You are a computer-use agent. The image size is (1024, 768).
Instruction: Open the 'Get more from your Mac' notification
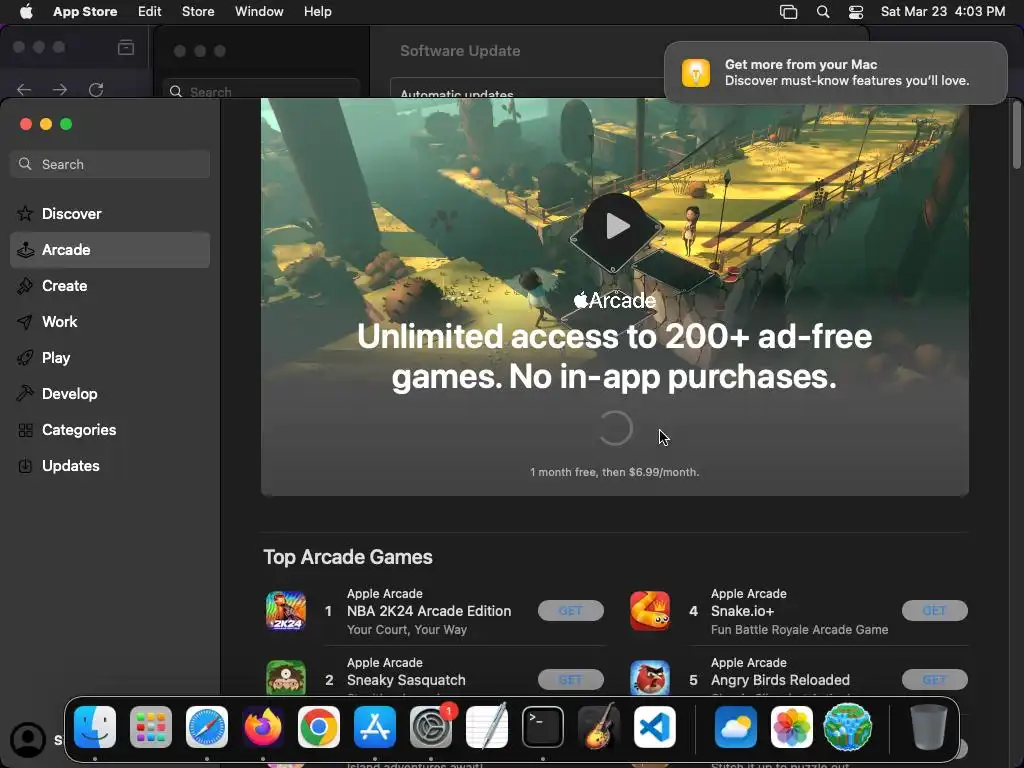point(836,72)
